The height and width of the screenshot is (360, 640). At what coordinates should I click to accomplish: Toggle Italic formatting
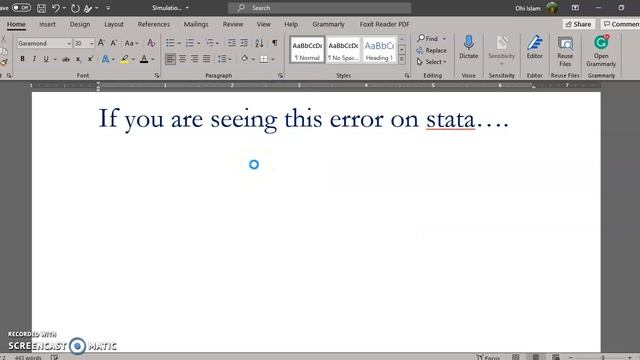[34, 59]
